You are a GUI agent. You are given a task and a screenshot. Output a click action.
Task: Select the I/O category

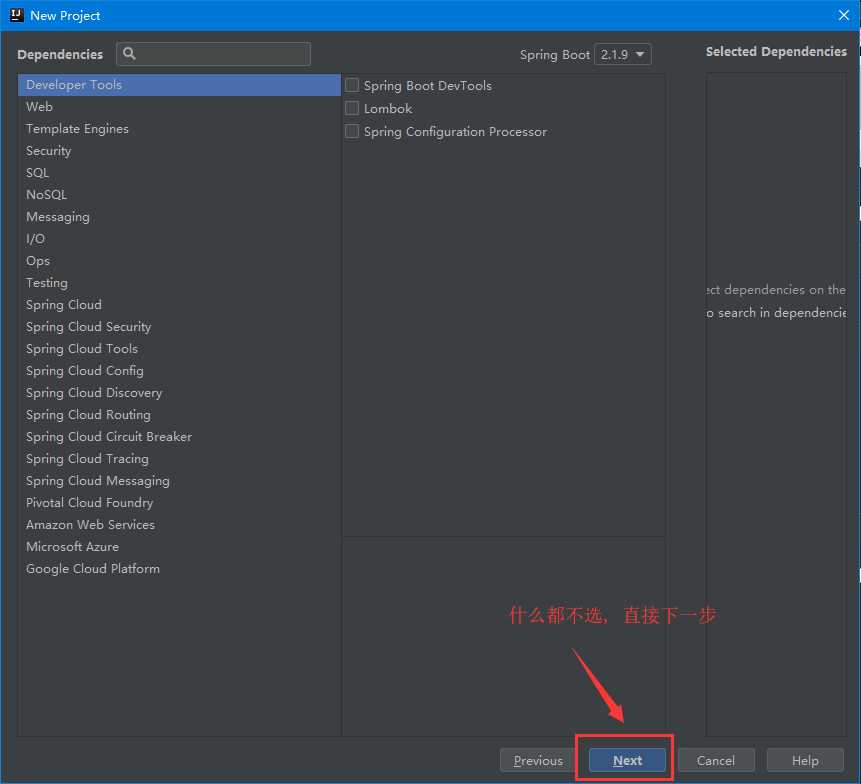tap(180, 239)
